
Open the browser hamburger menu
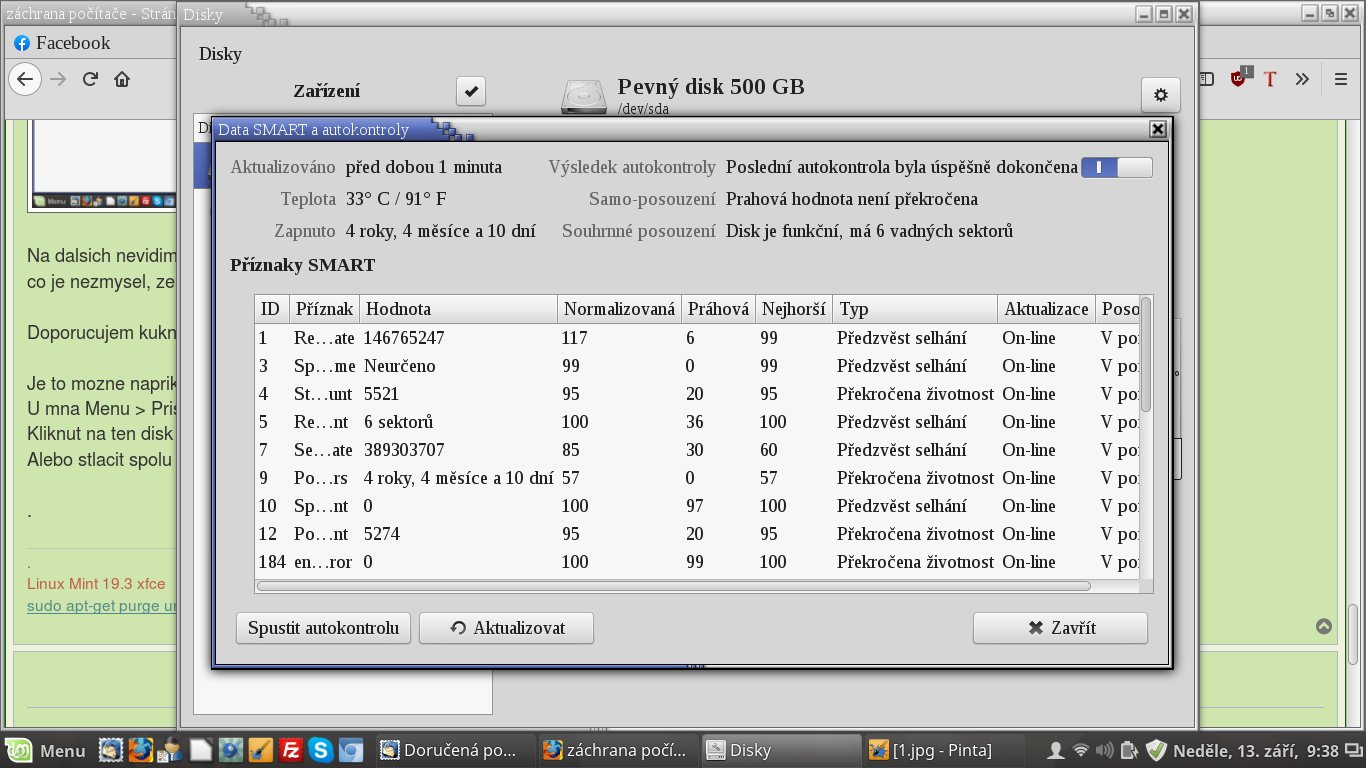coord(1339,79)
